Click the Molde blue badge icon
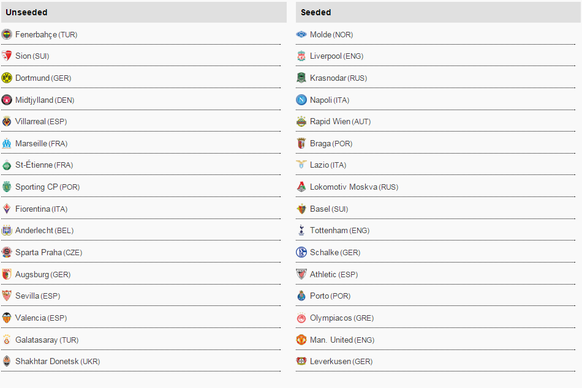Screen dimensions: 582x388 (301, 35)
